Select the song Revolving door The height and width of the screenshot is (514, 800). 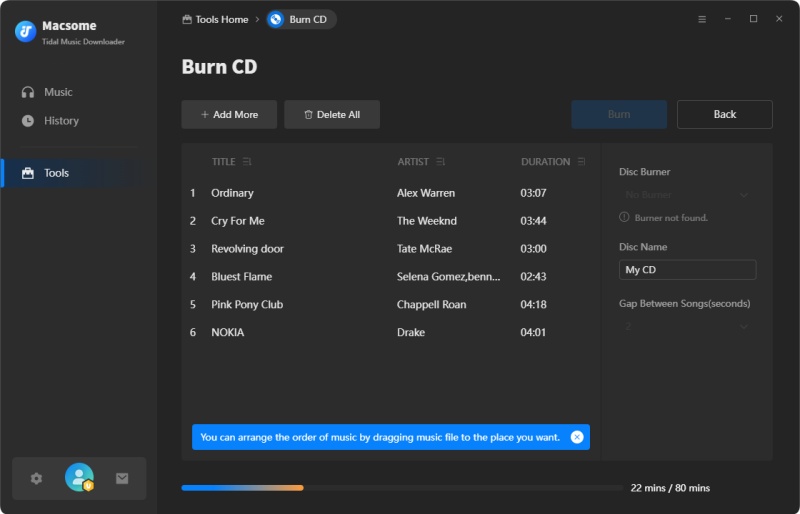(x=247, y=249)
